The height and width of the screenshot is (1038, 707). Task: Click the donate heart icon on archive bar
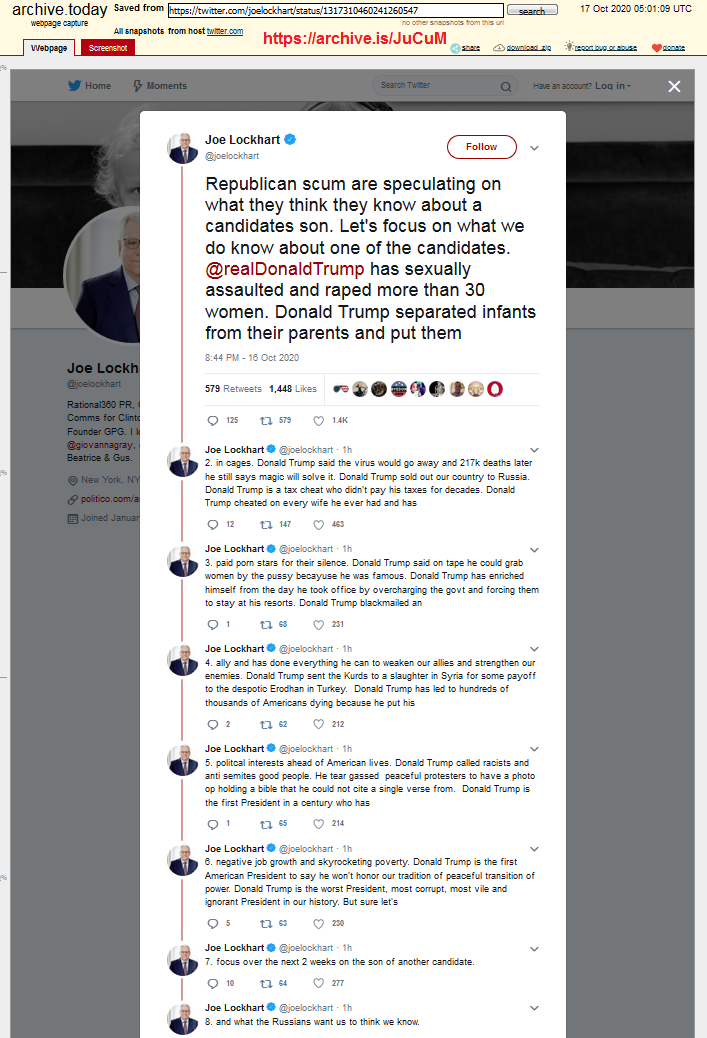pos(656,48)
